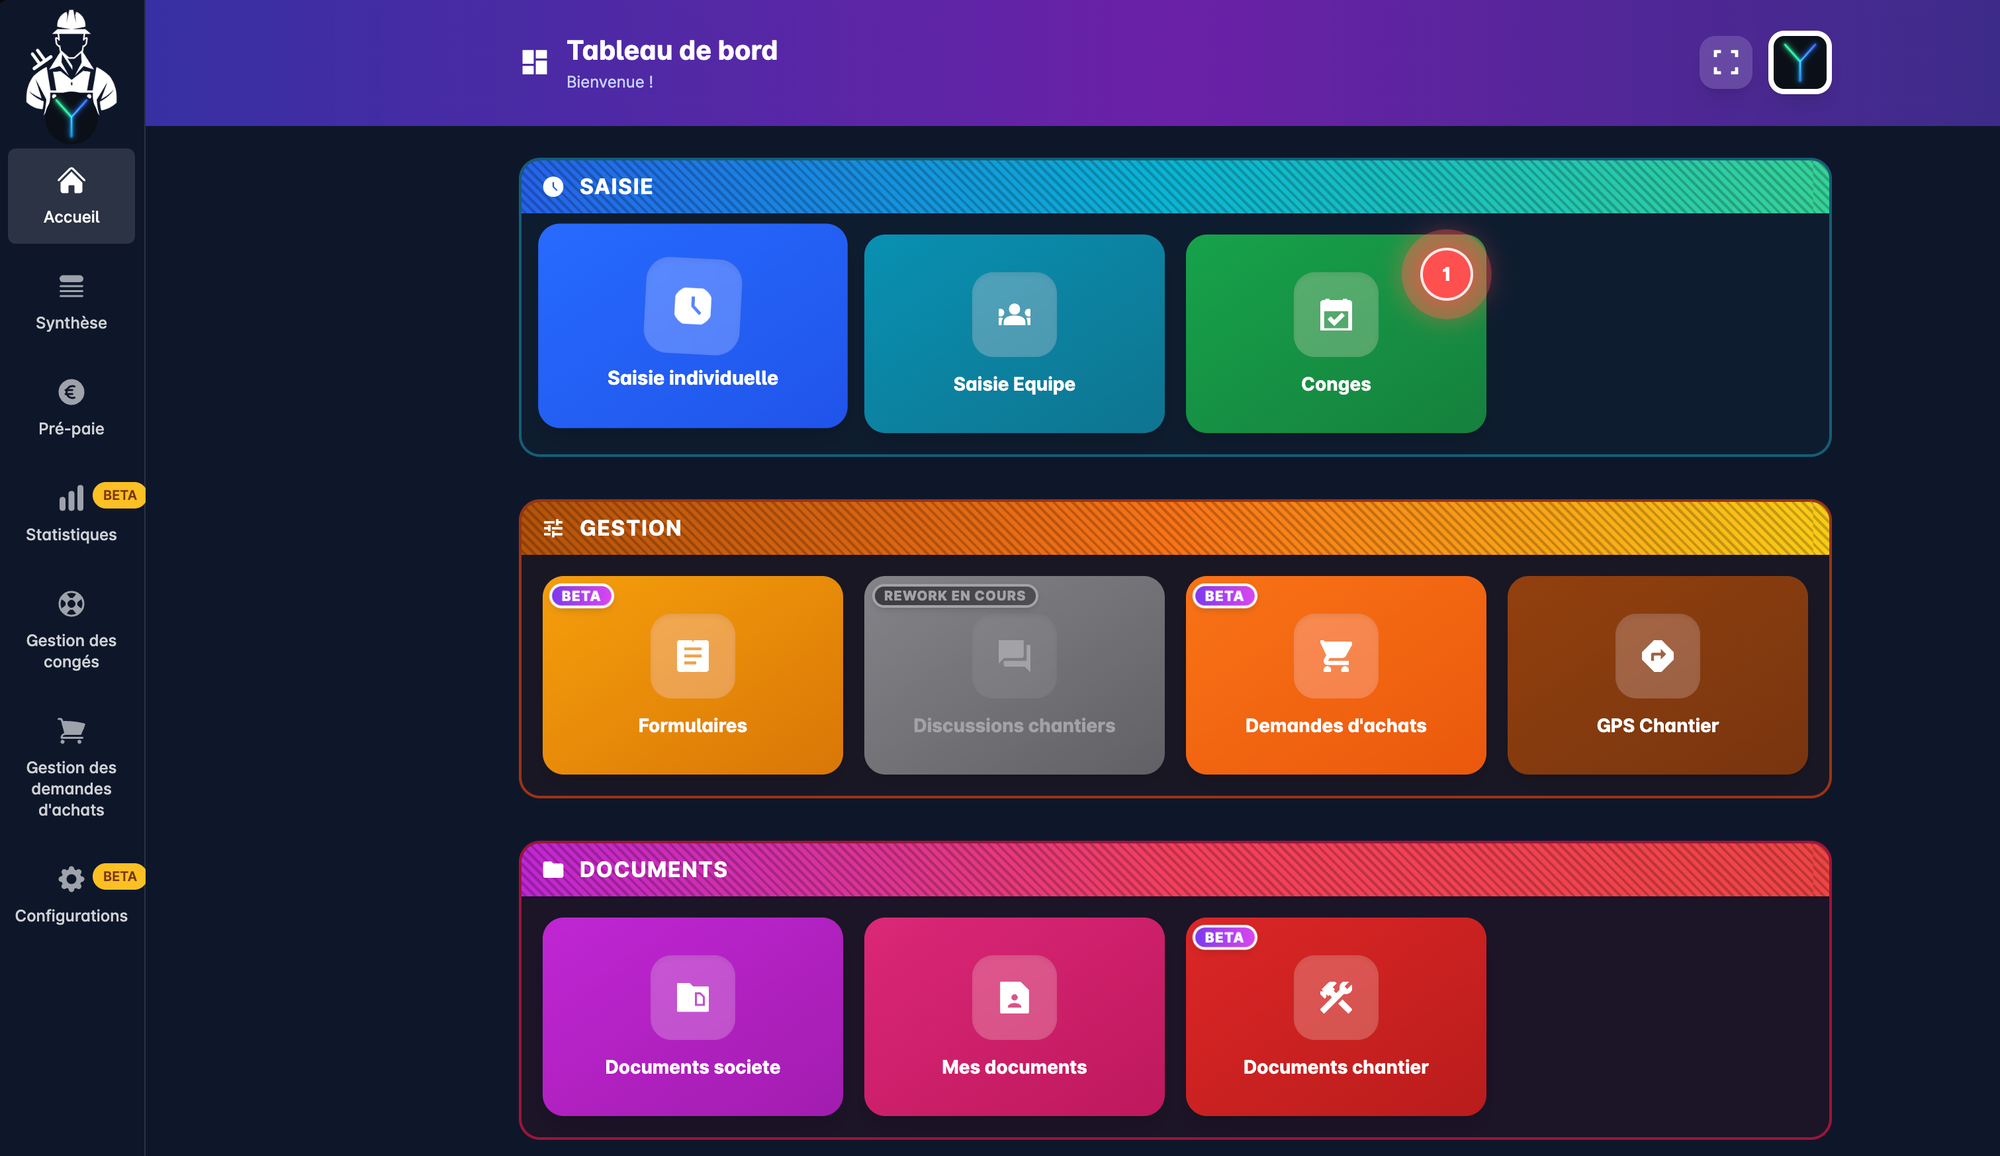Click the BETA badge next to Statistiques
The image size is (2000, 1156).
pyautogui.click(x=119, y=495)
